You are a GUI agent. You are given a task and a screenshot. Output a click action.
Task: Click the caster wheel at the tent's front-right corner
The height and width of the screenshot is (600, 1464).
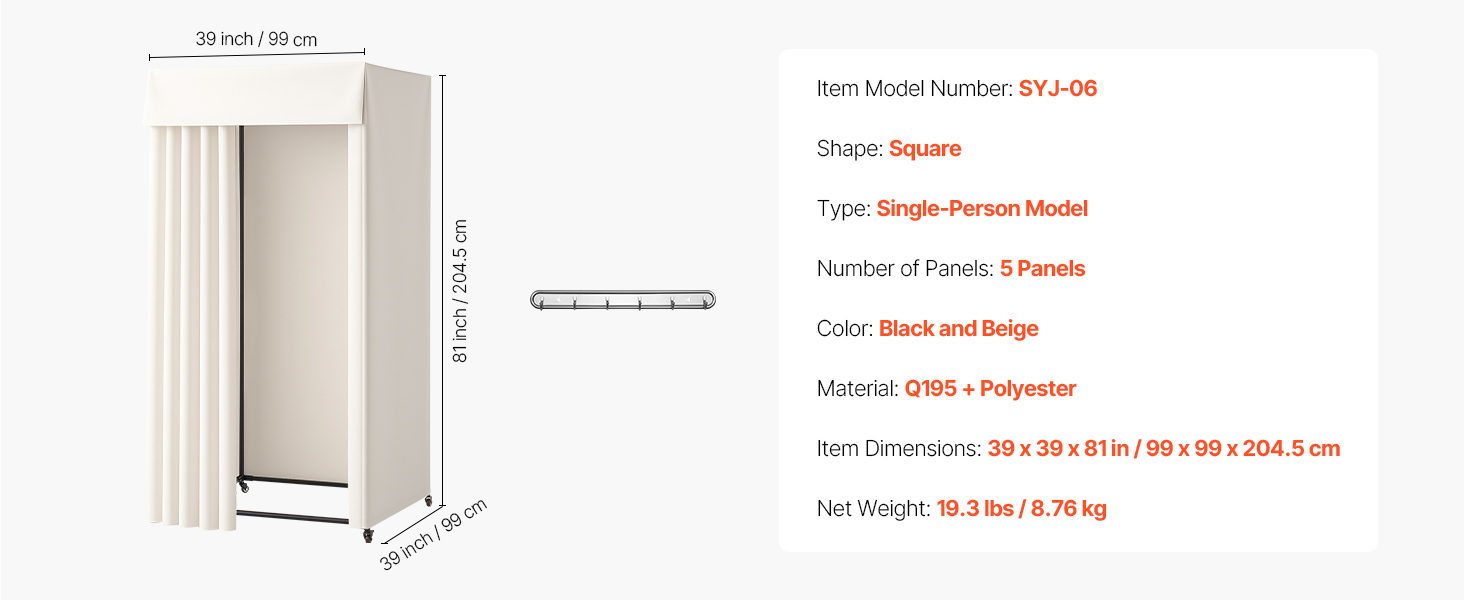coord(368,536)
